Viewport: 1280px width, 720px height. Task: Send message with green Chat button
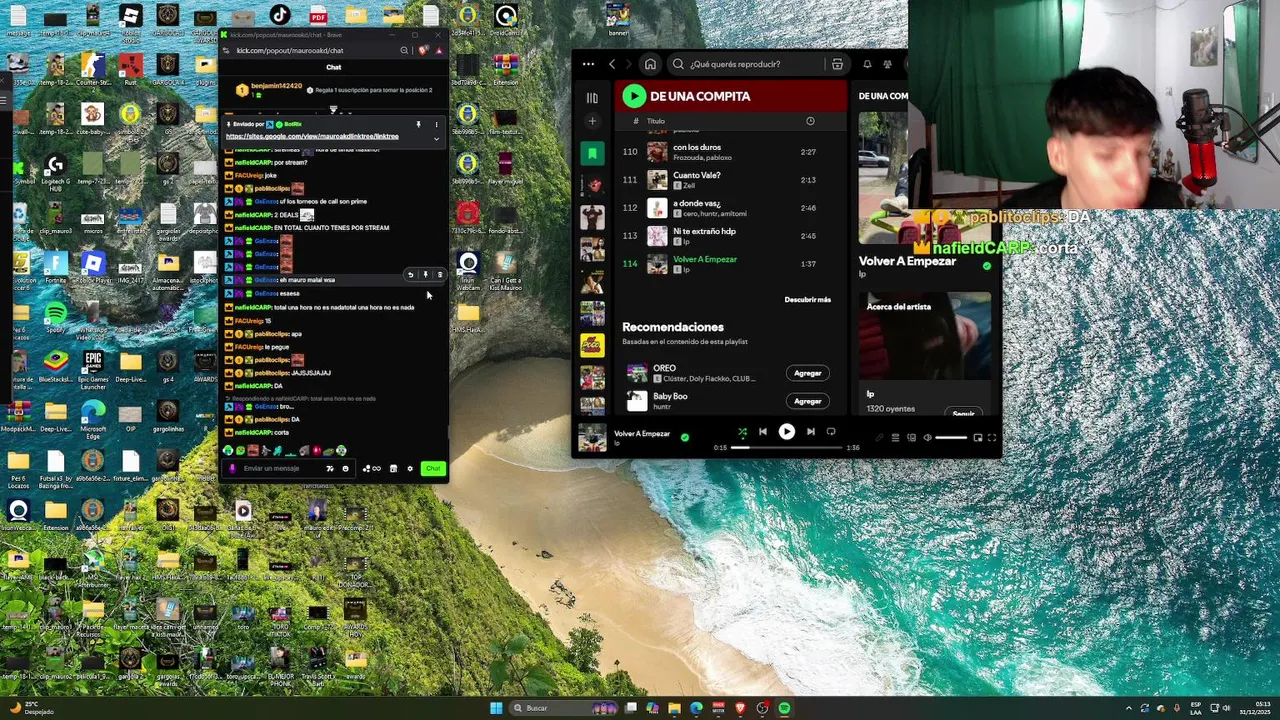[x=432, y=468]
